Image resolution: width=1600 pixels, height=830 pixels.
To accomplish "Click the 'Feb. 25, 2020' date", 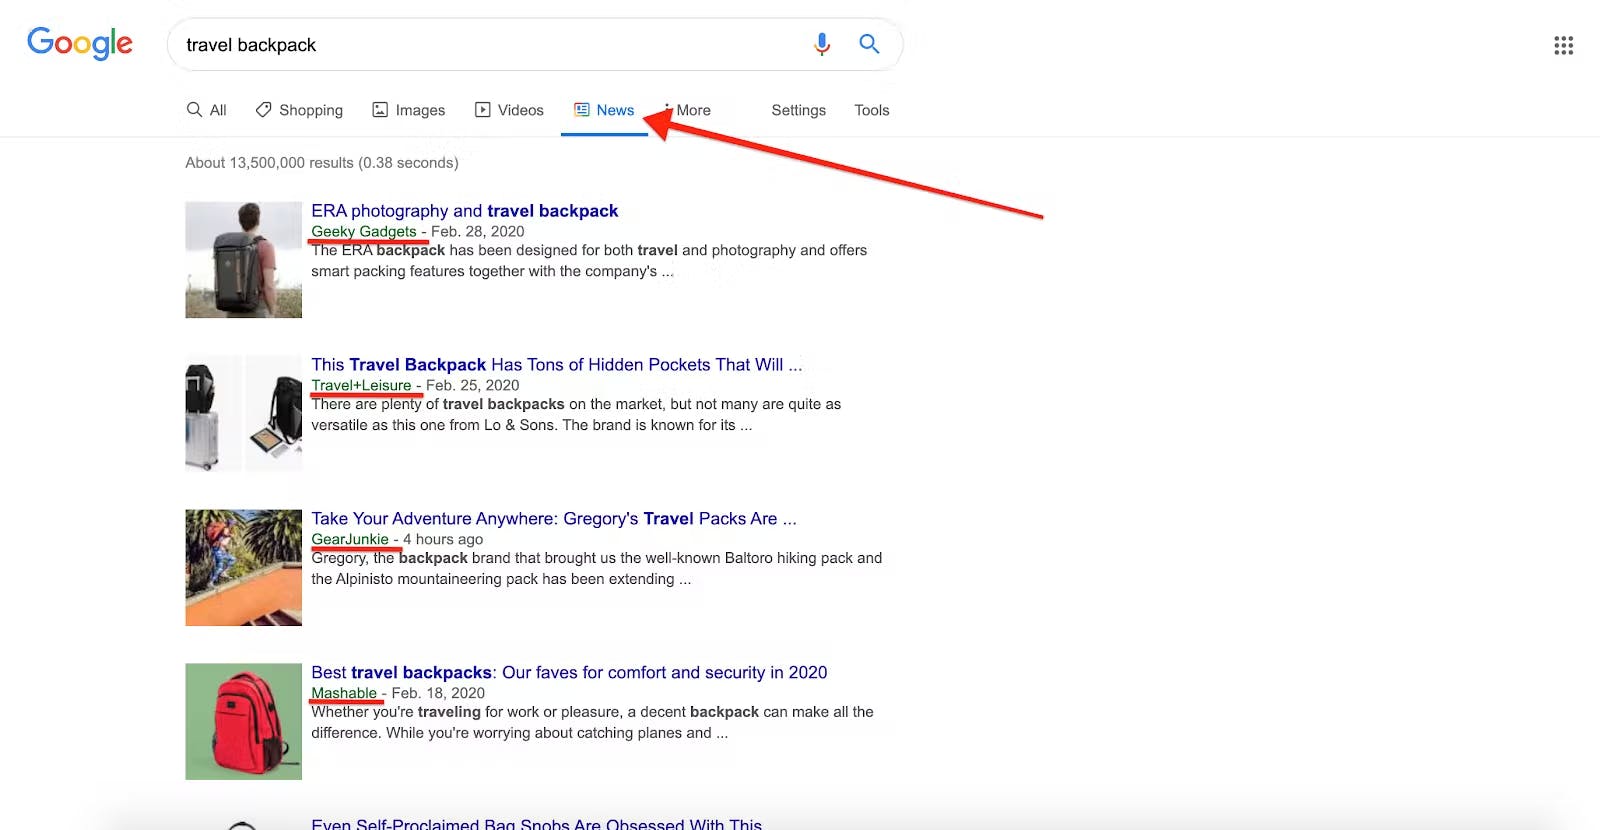I will [472, 385].
